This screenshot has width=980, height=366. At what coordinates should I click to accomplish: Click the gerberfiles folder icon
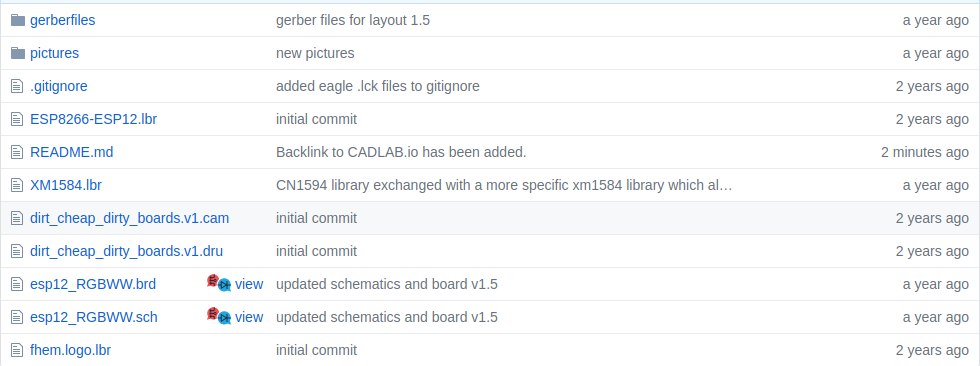[x=18, y=21]
